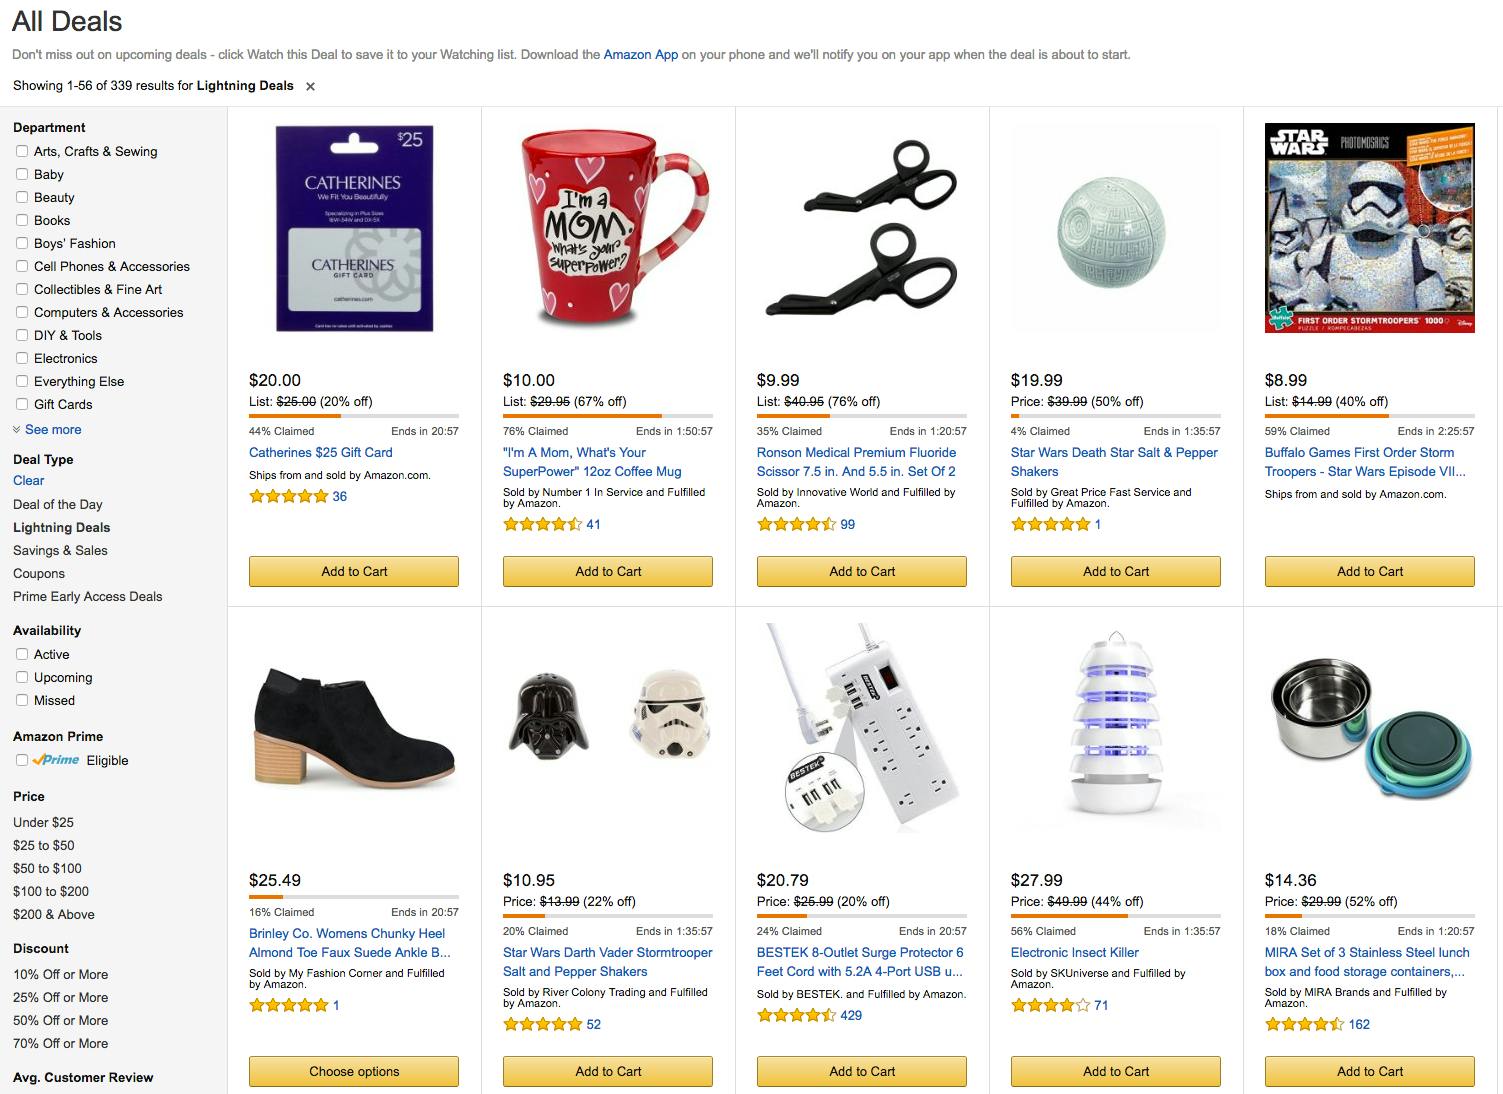Open the Amazon App link
1503x1094 pixels.
click(x=641, y=55)
